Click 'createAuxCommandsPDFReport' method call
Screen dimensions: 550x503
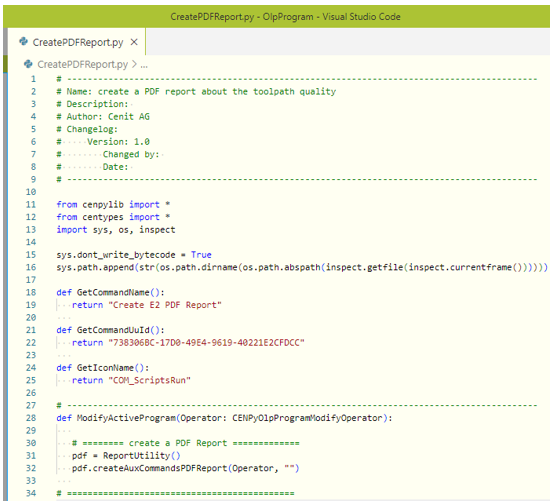[x=160, y=469]
